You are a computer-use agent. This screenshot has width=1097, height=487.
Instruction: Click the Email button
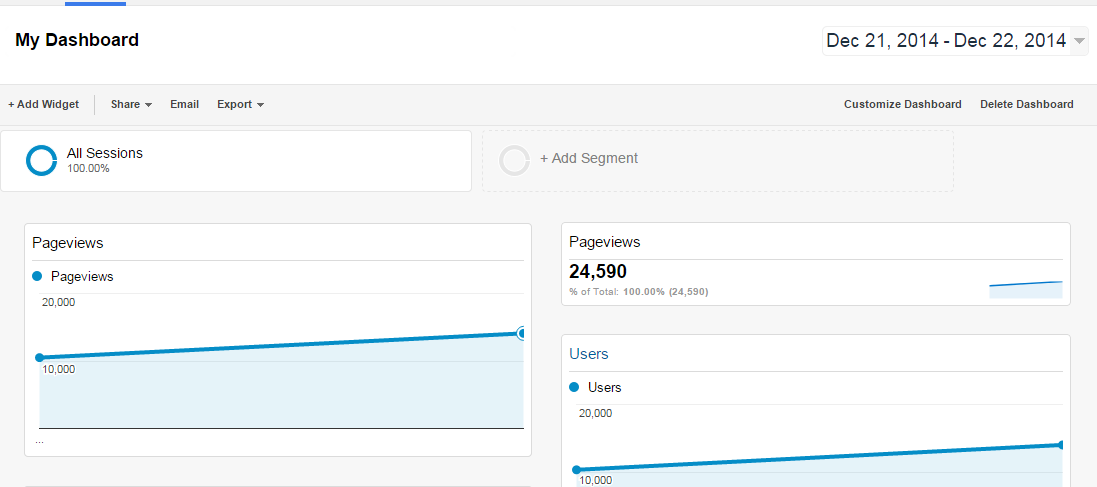(185, 104)
